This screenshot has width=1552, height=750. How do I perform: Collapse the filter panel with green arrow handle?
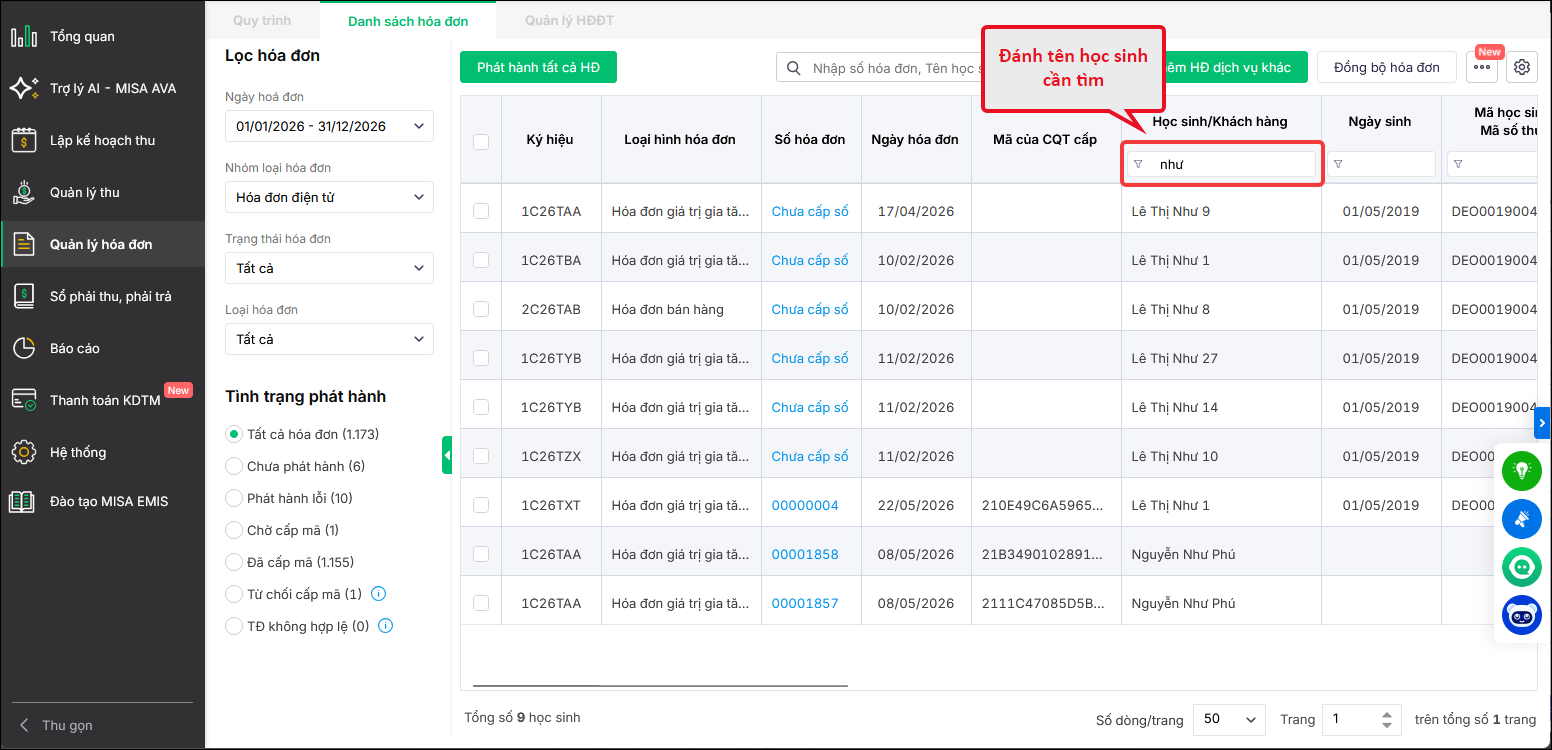447,455
